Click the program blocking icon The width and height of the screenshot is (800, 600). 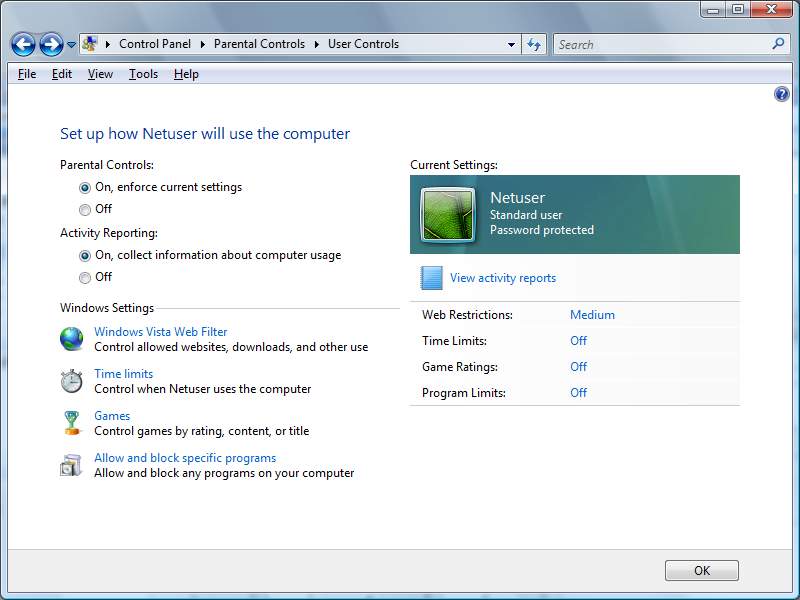(x=71, y=465)
